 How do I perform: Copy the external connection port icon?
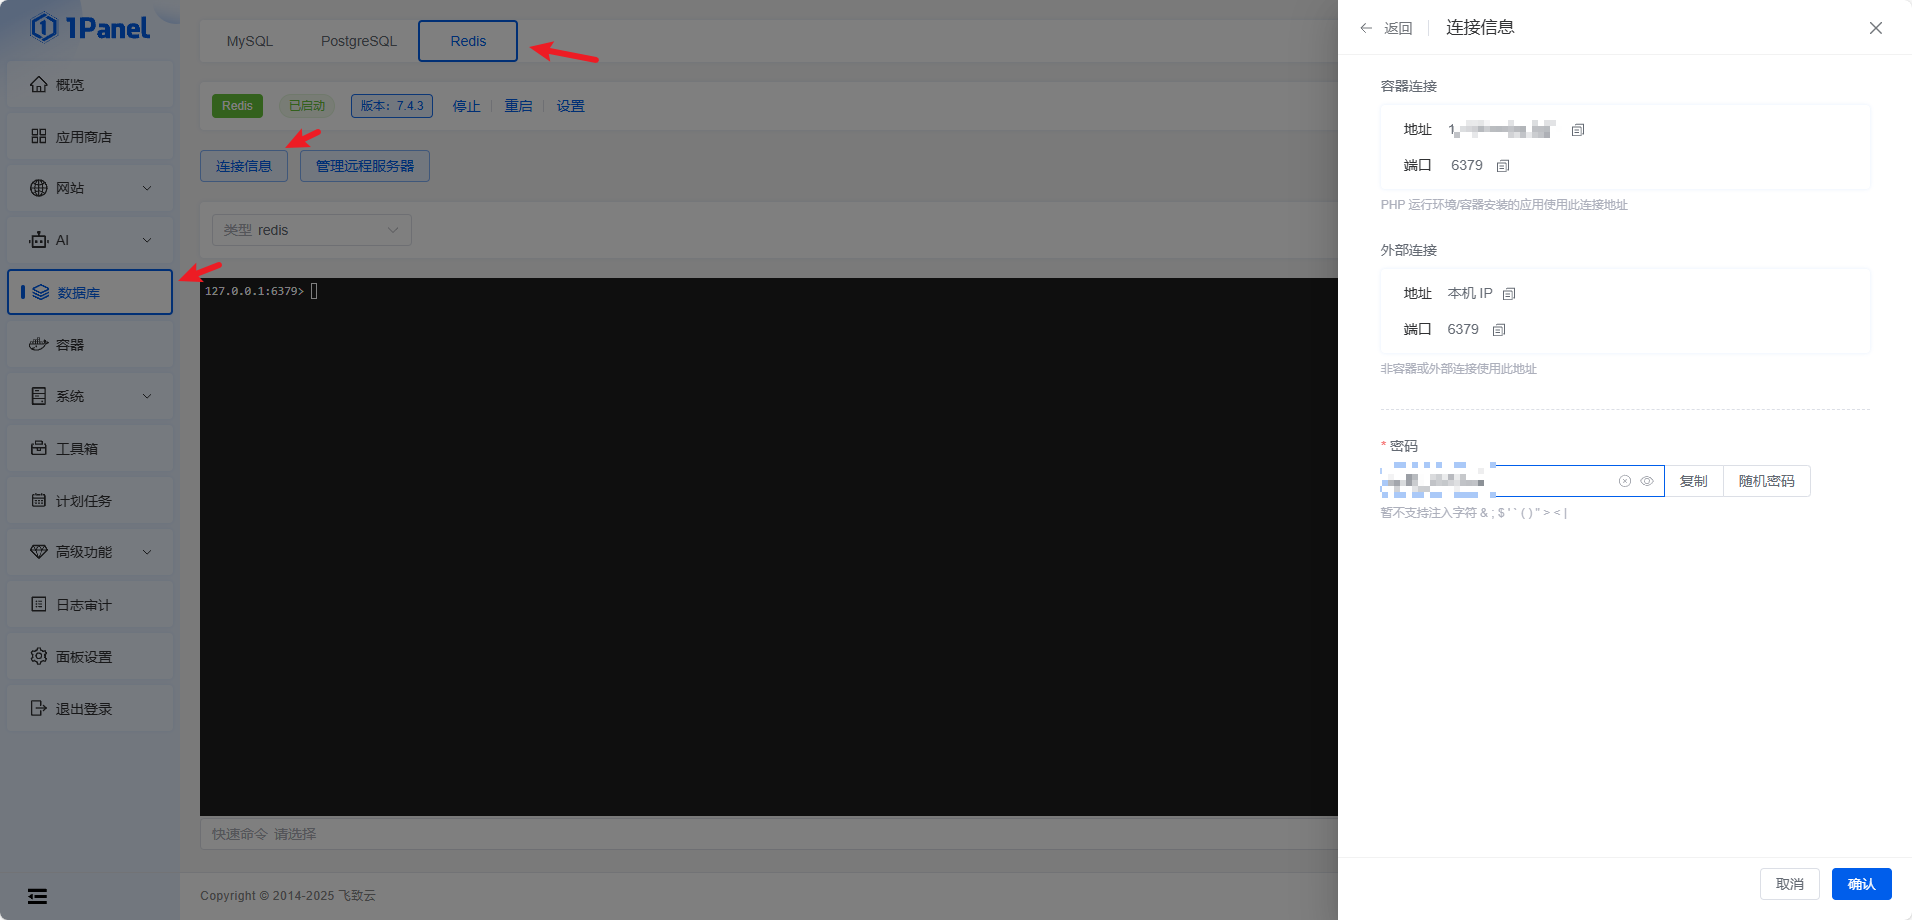(1498, 330)
